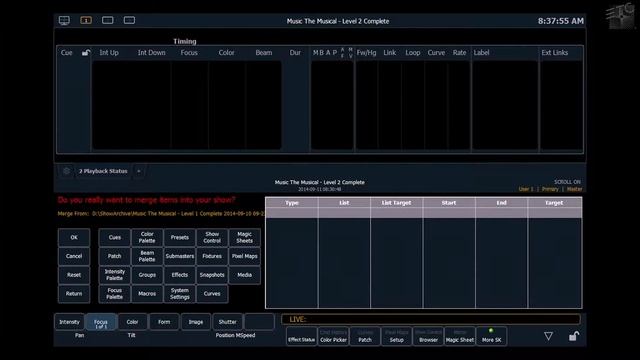Toggle Cues for merging
The image size is (640, 360).
(114, 238)
